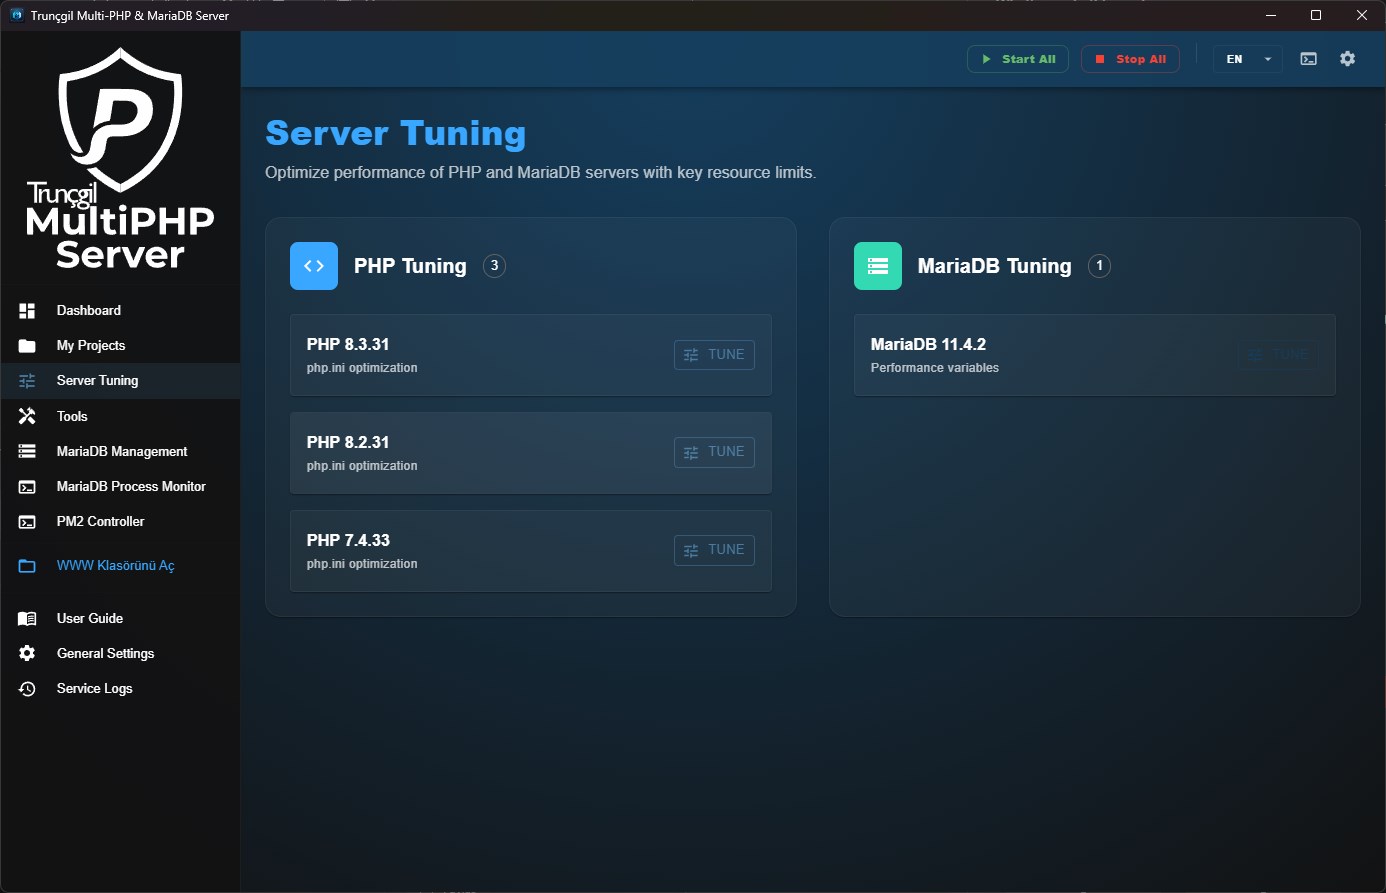
Task: Click the MariaDB Process Monitor terminal icon
Action: (x=27, y=487)
